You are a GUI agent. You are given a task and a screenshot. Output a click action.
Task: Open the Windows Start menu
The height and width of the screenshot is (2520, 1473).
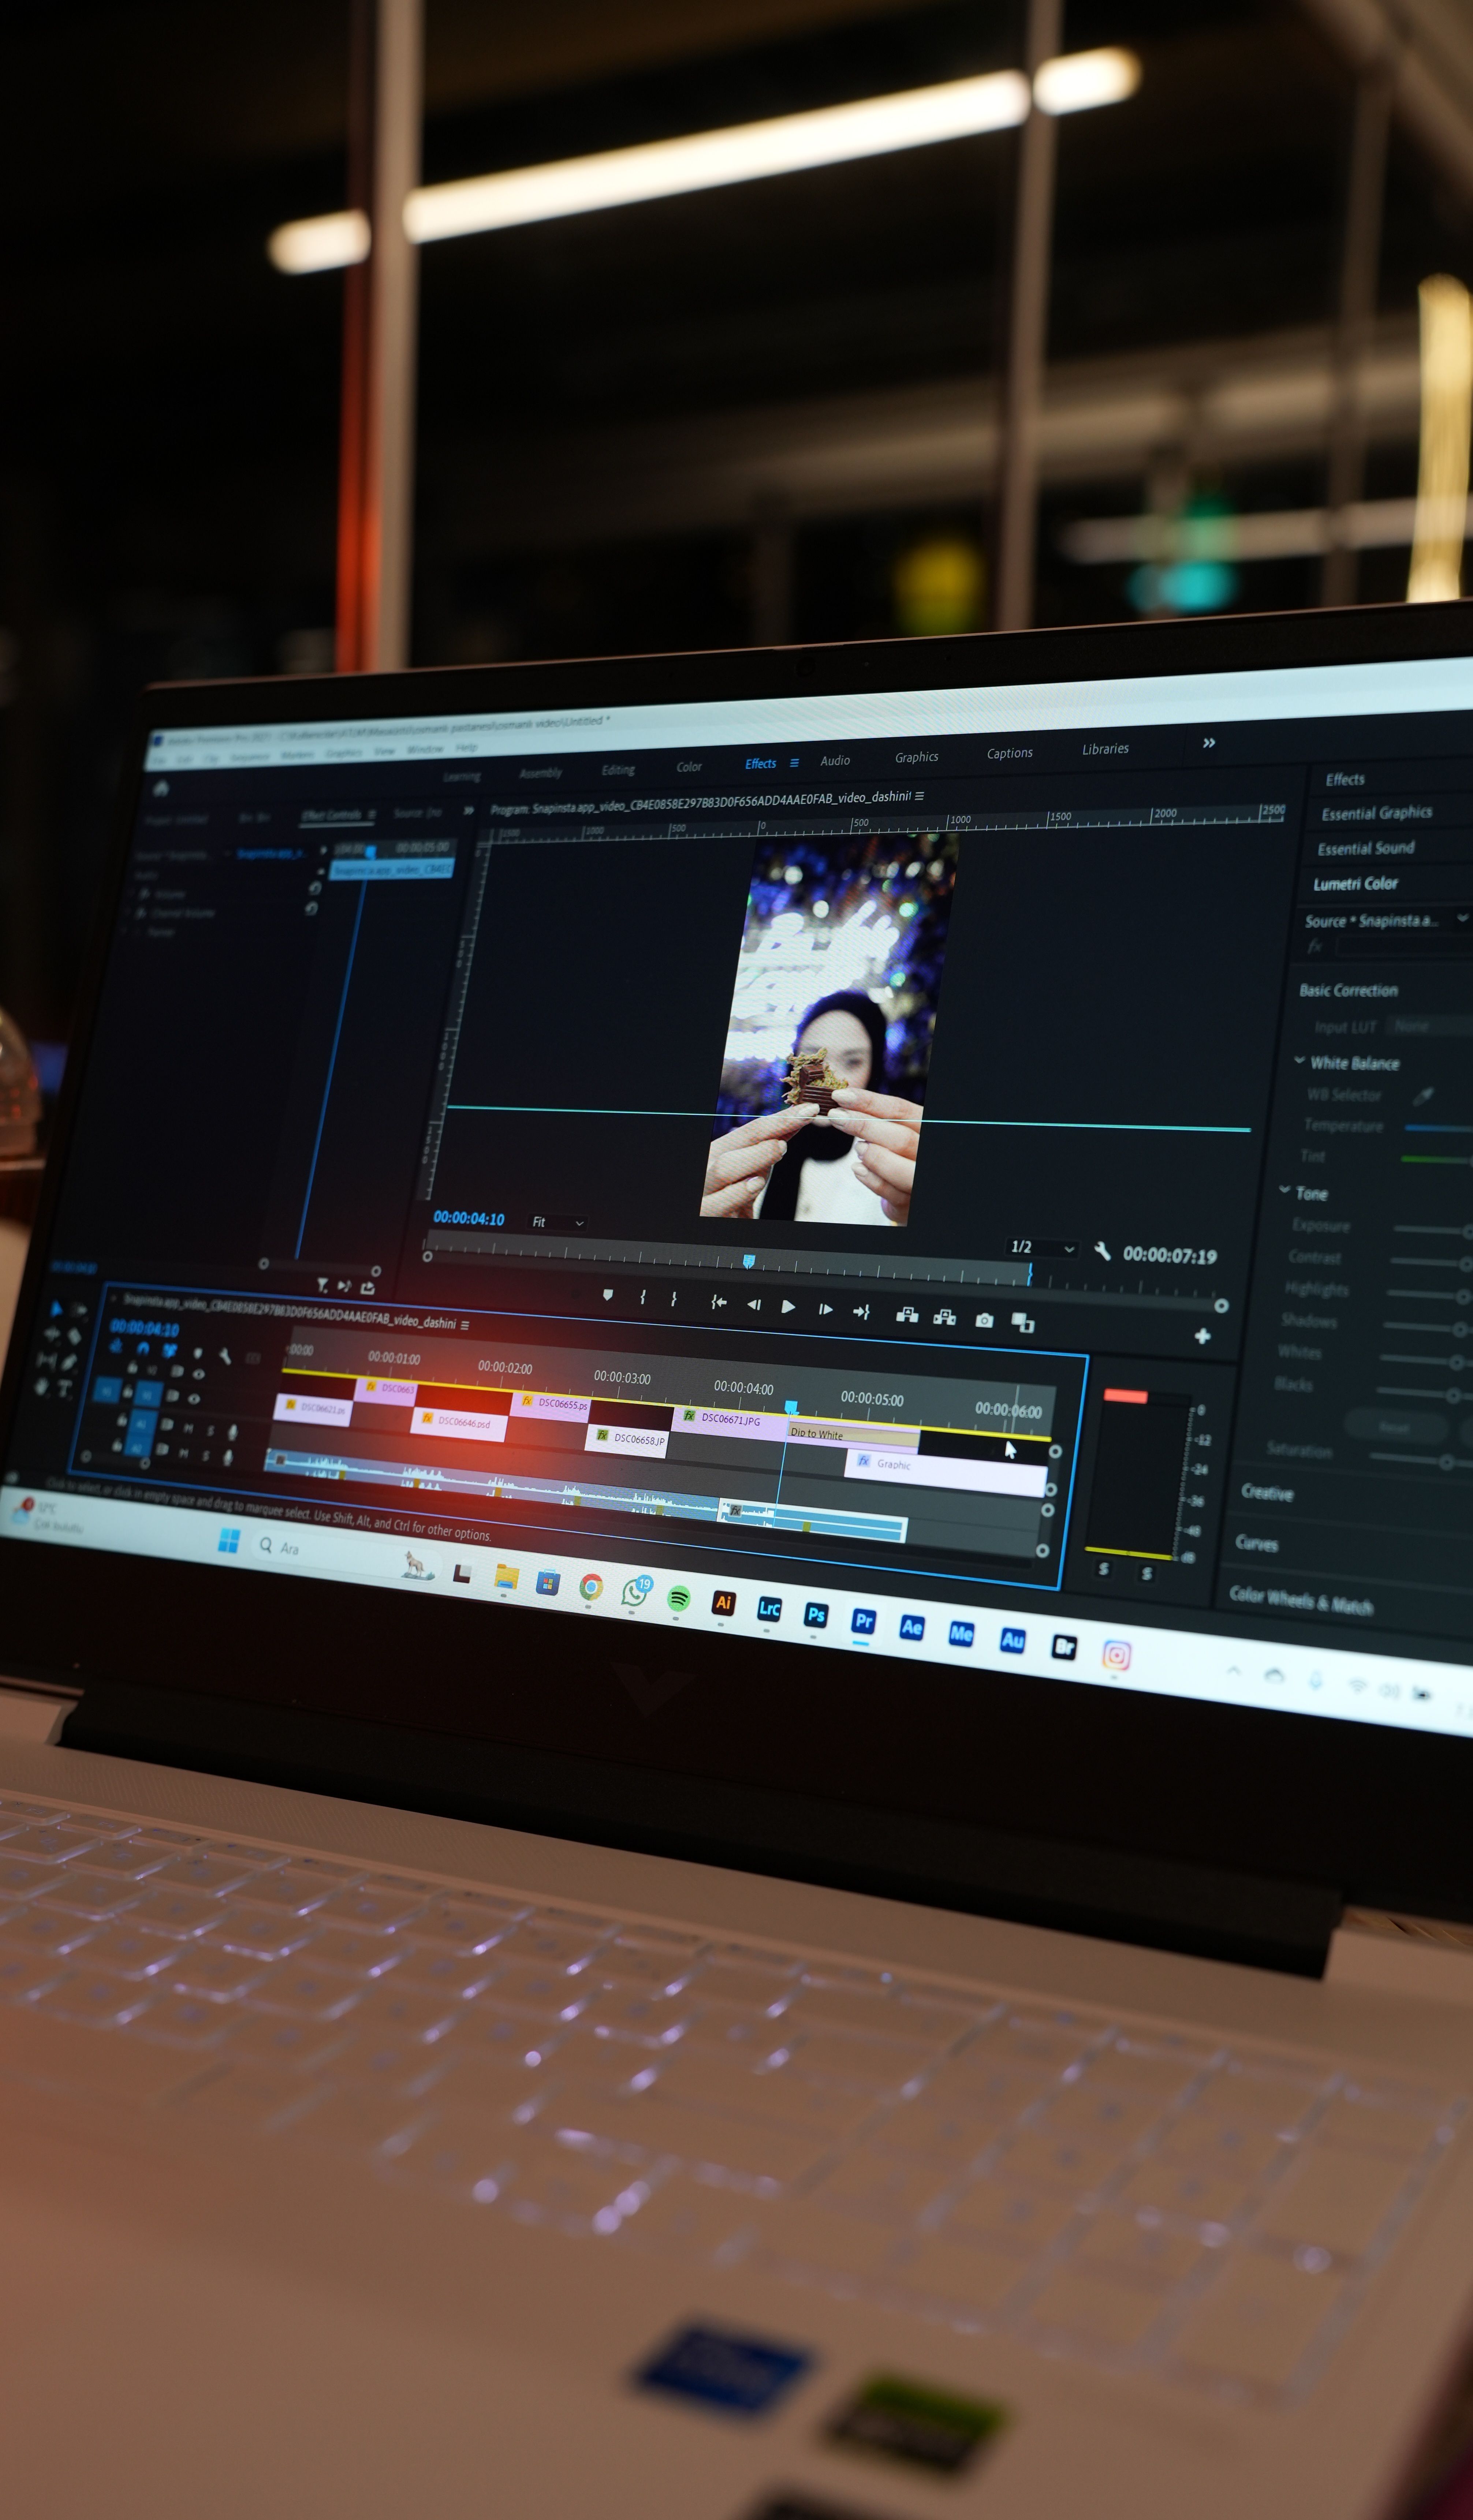[x=229, y=1541]
